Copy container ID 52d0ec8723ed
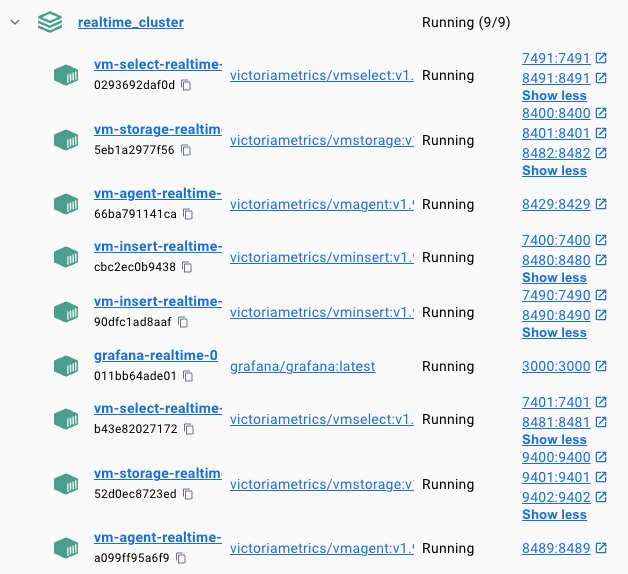The height and width of the screenshot is (574, 628). coord(188,494)
